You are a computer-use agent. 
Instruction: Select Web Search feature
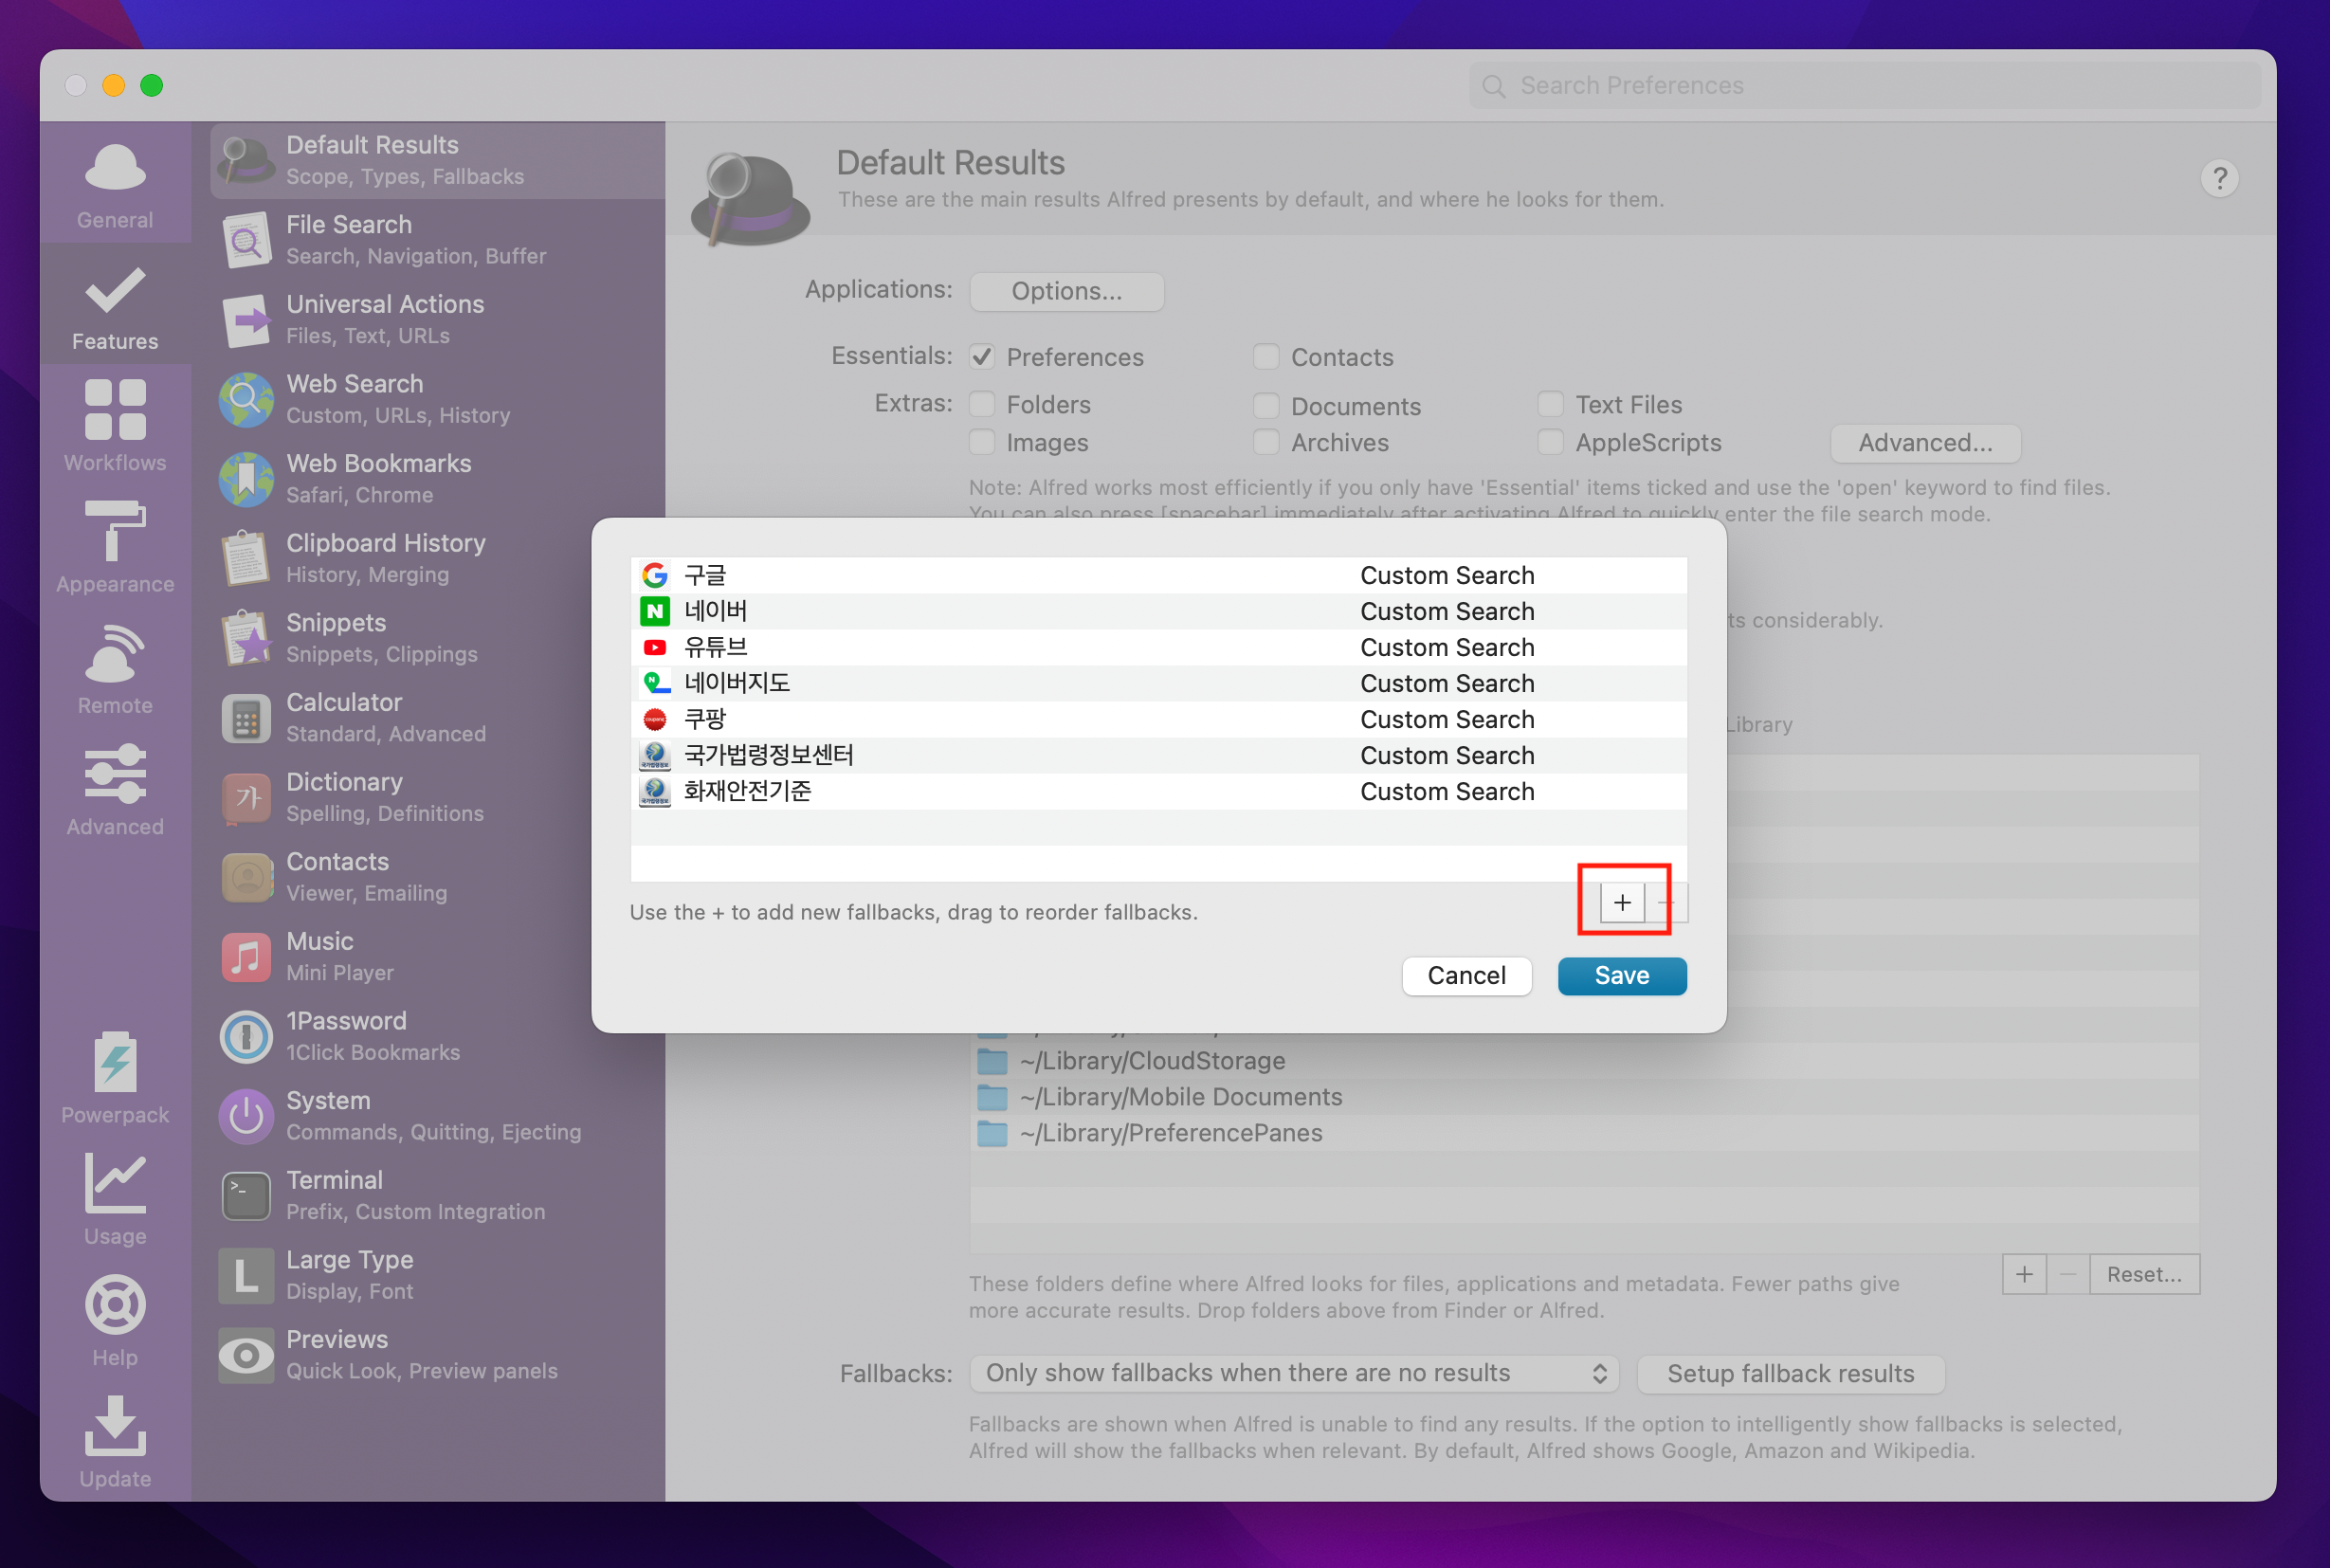[x=438, y=399]
